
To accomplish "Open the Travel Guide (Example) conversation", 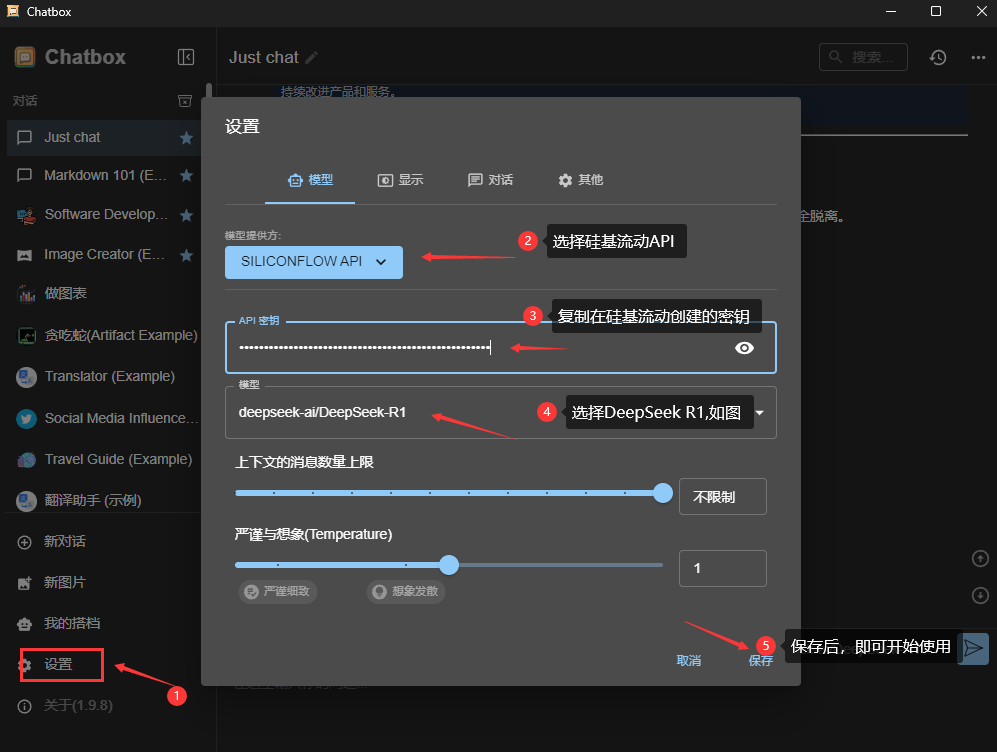I will click(105, 460).
